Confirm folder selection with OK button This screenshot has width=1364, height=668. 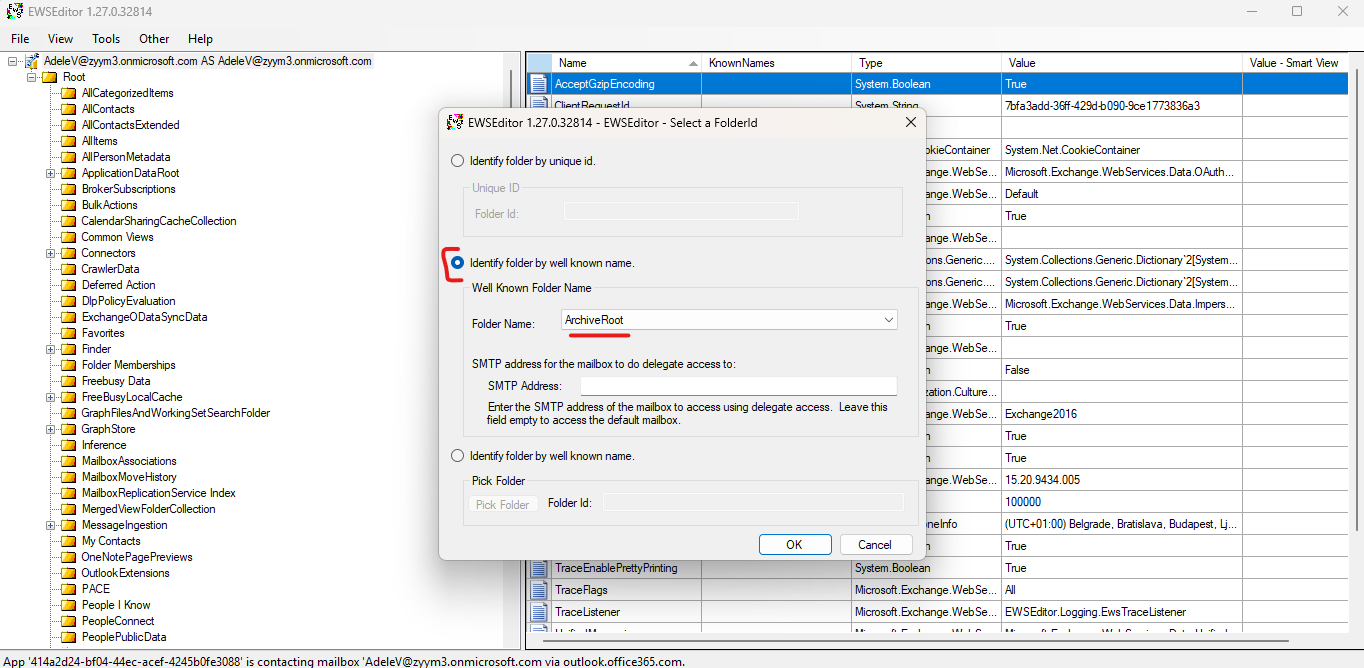click(x=794, y=545)
